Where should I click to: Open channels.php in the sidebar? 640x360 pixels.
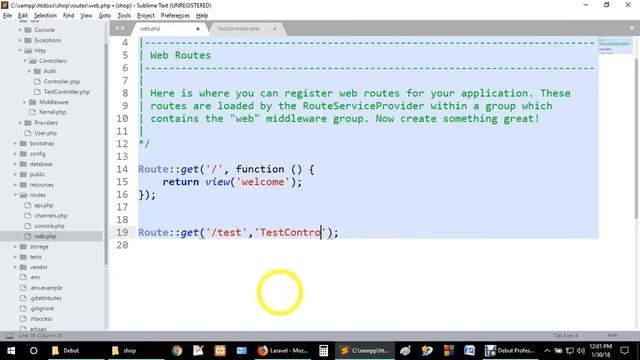click(x=51, y=216)
